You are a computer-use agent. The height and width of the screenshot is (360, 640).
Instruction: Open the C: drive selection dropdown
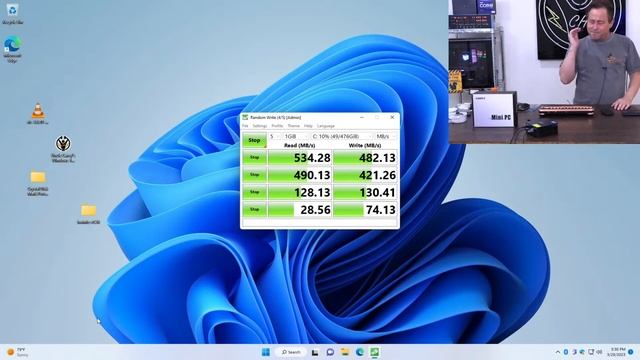[x=342, y=136]
